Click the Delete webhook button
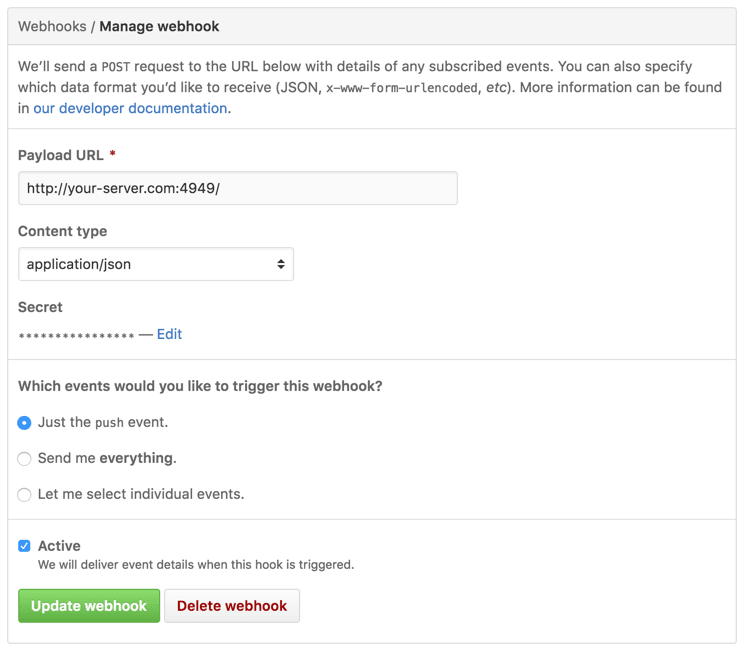 [x=232, y=606]
